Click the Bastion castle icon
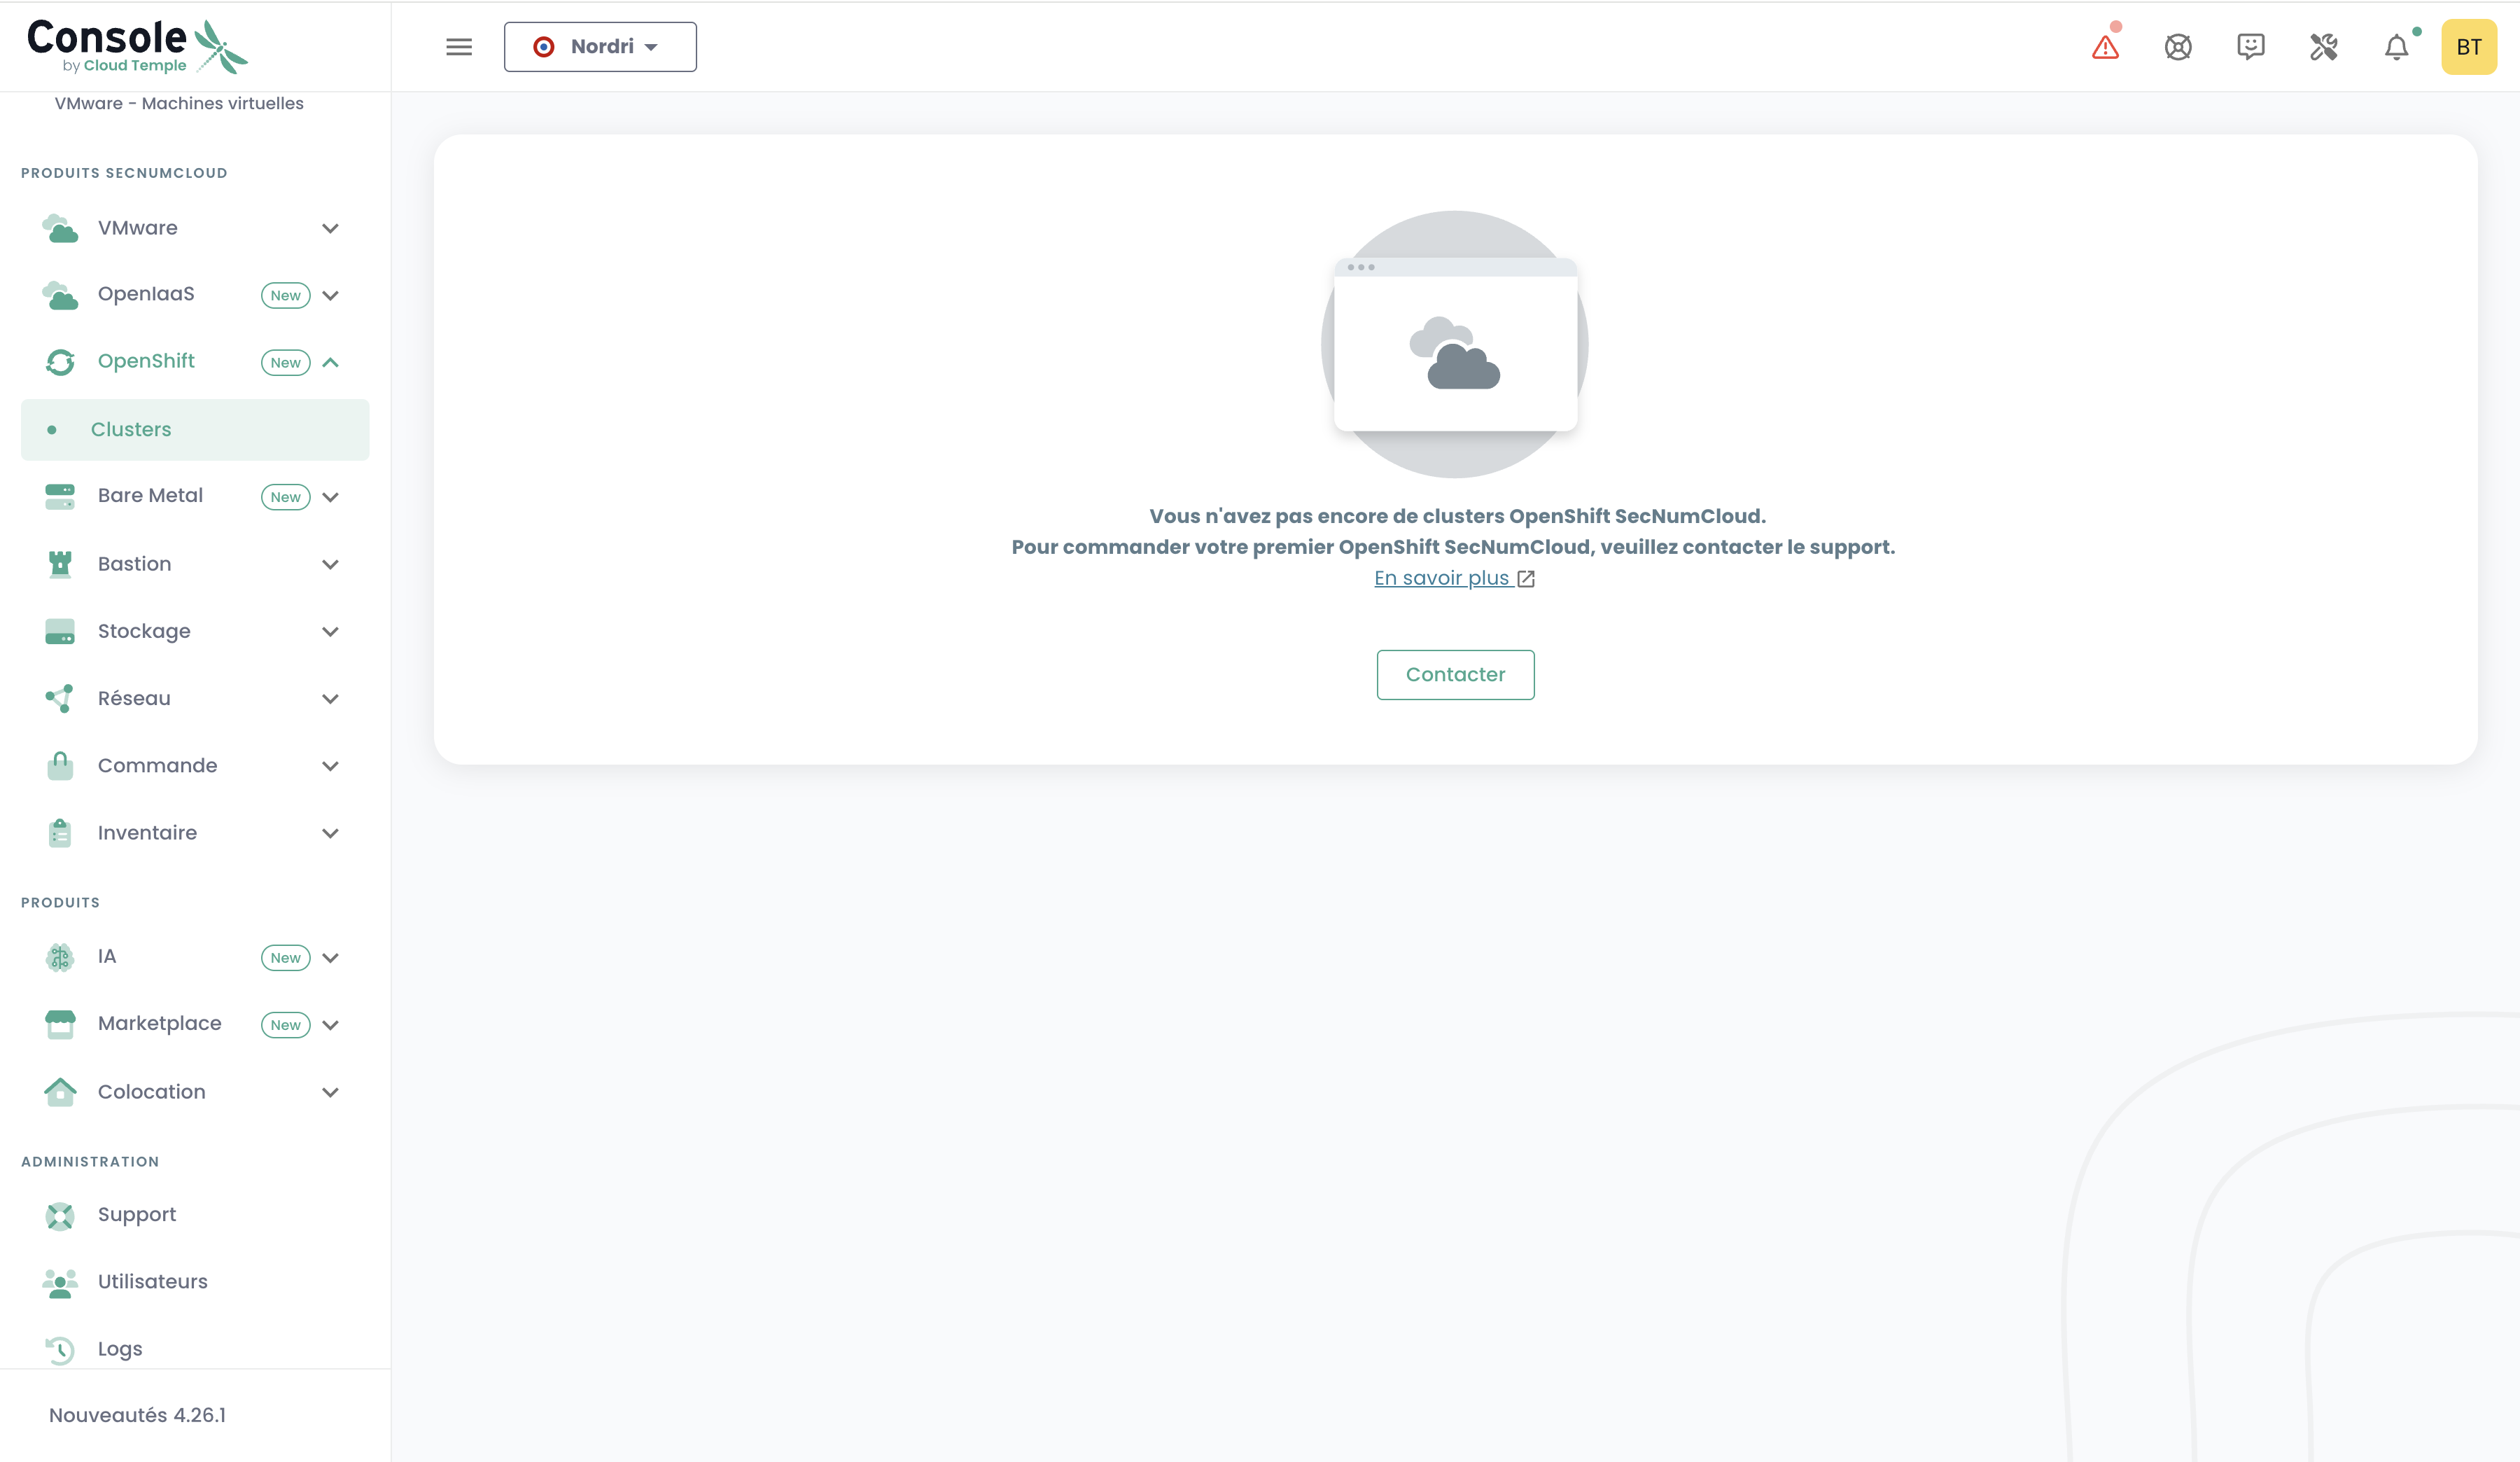 (x=60, y=564)
